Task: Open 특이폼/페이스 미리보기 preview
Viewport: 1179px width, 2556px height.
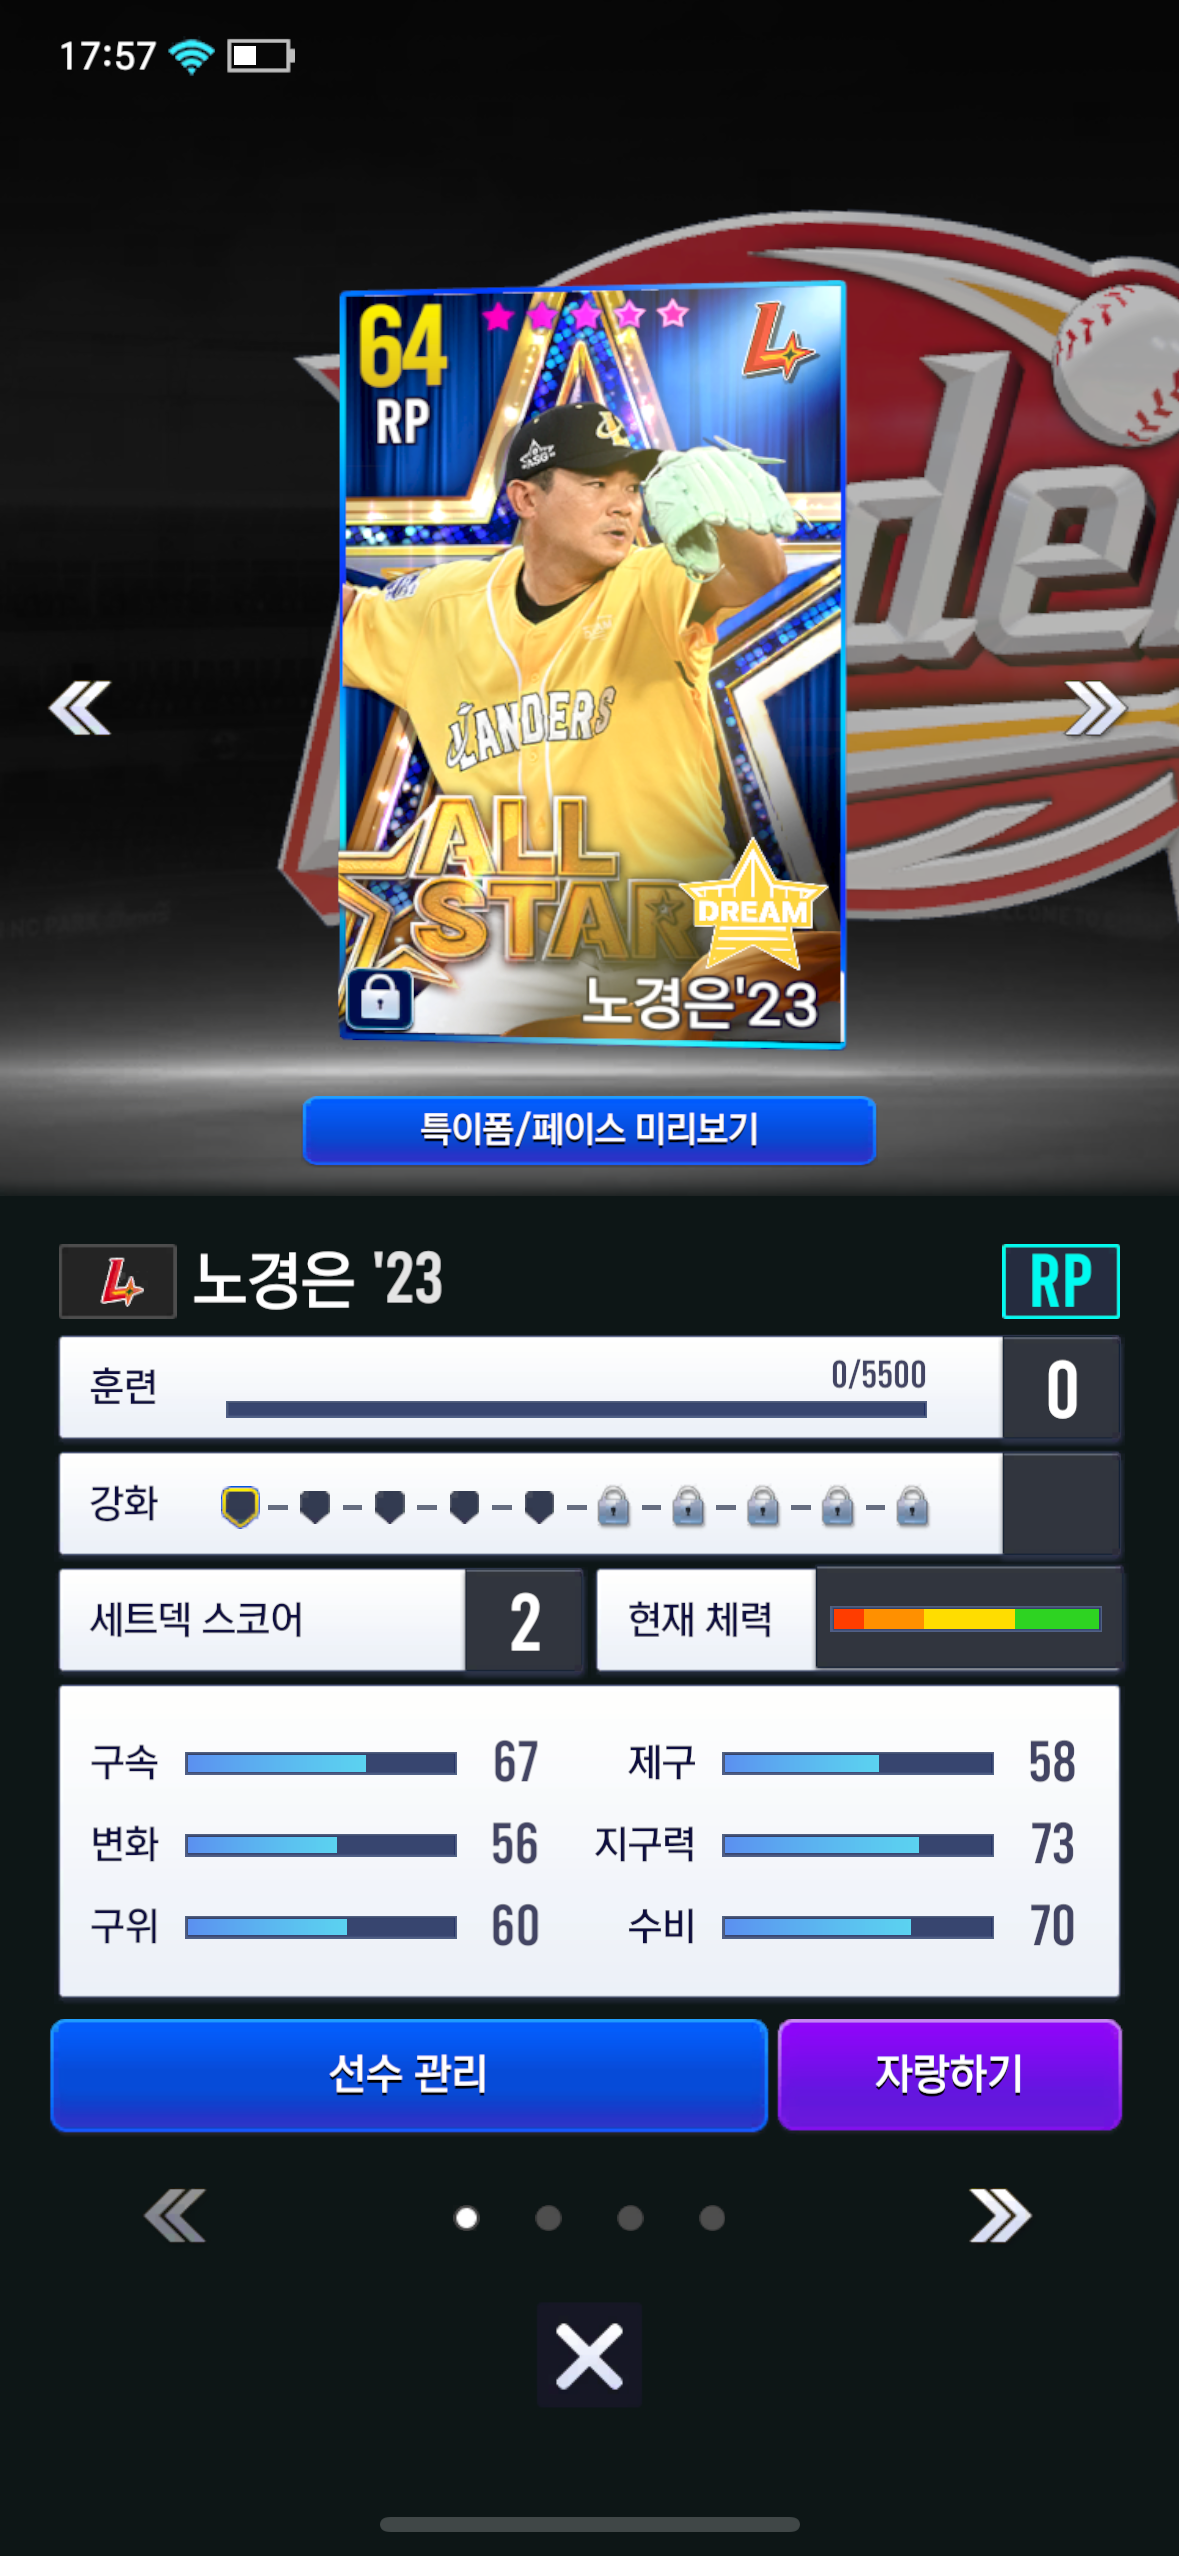Action: [589, 1130]
